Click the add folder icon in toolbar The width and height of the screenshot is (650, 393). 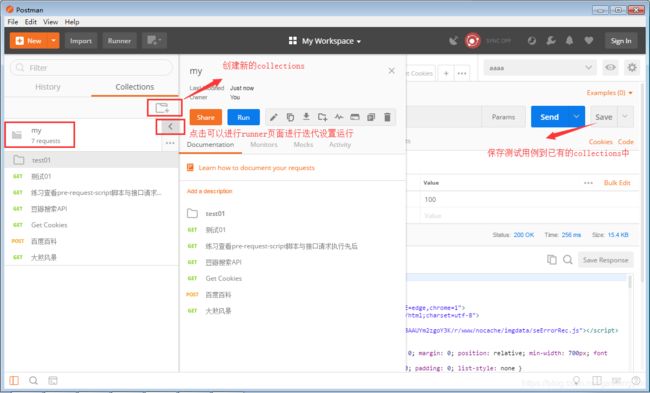tap(323, 117)
